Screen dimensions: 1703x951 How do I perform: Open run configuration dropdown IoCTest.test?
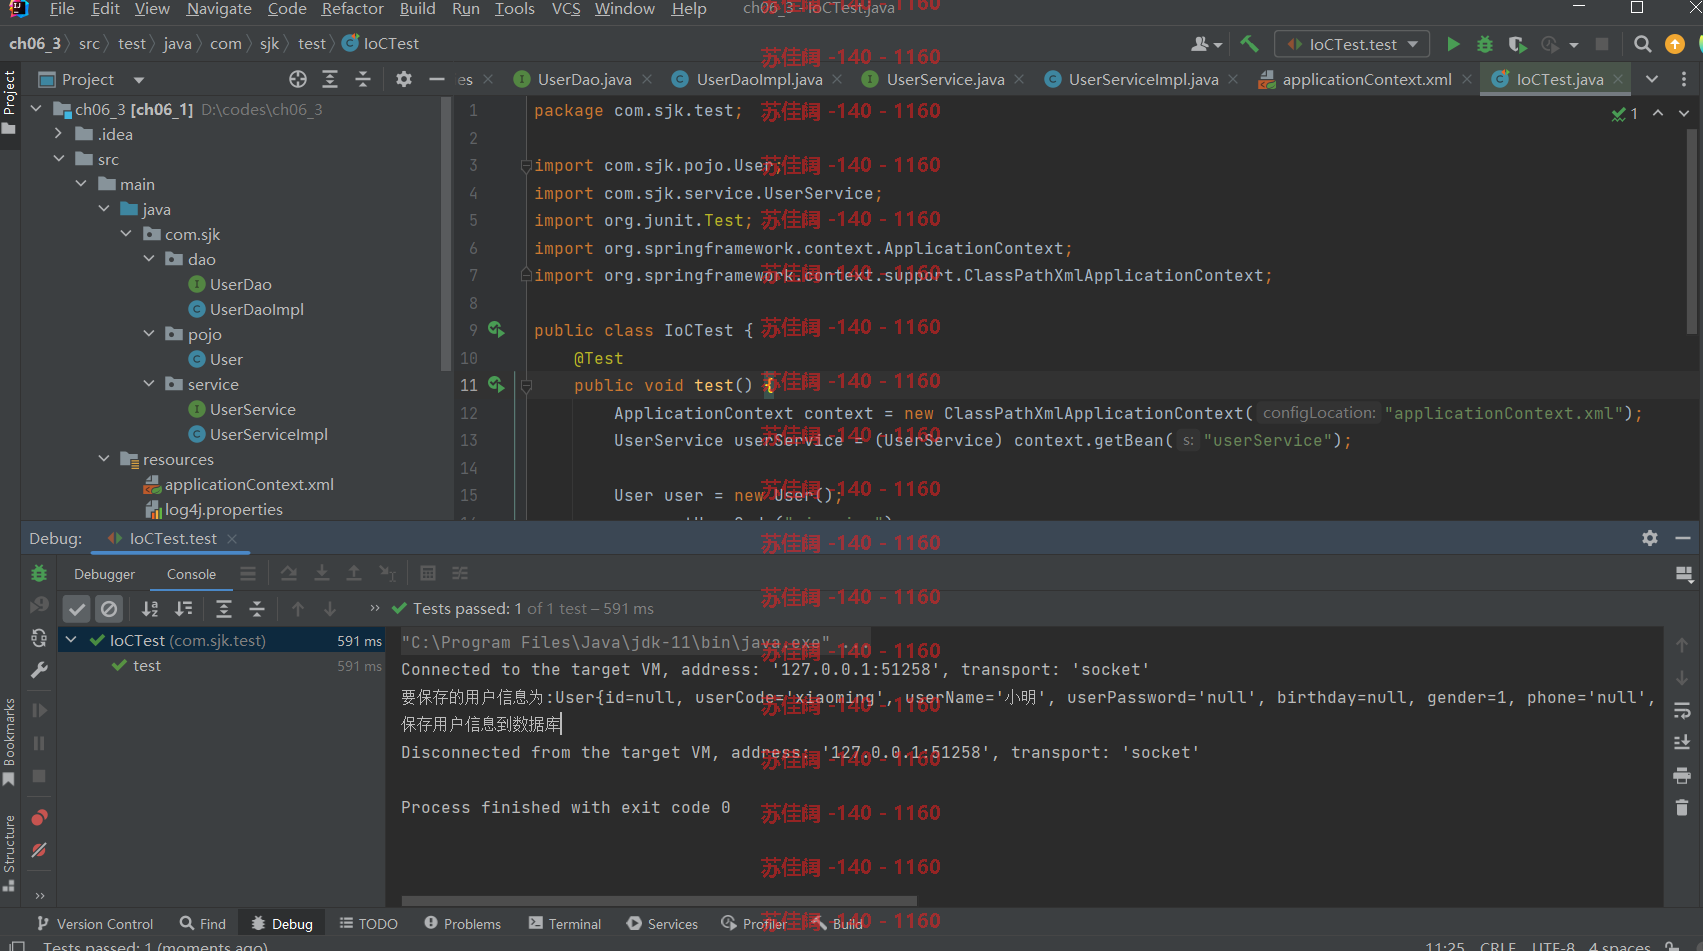coord(1352,44)
